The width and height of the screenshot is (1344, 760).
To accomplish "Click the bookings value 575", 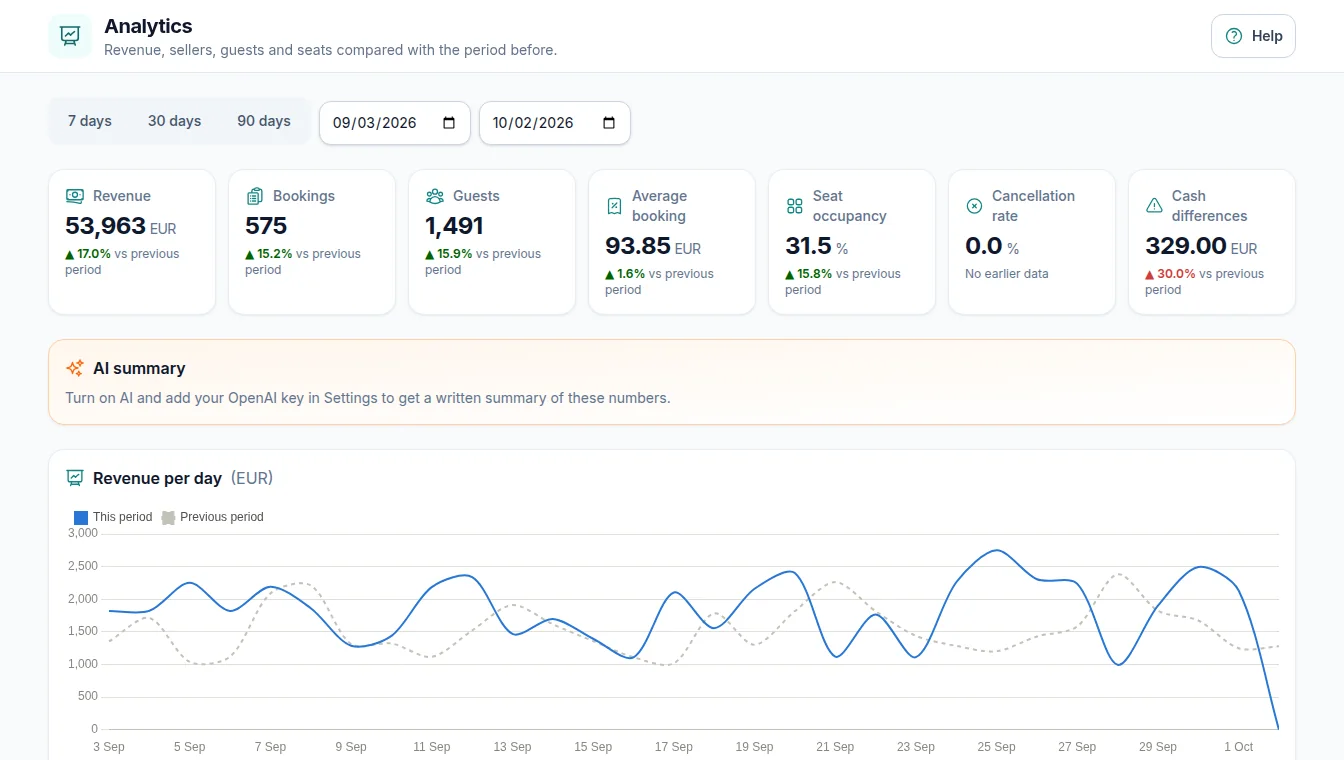I will click(266, 226).
